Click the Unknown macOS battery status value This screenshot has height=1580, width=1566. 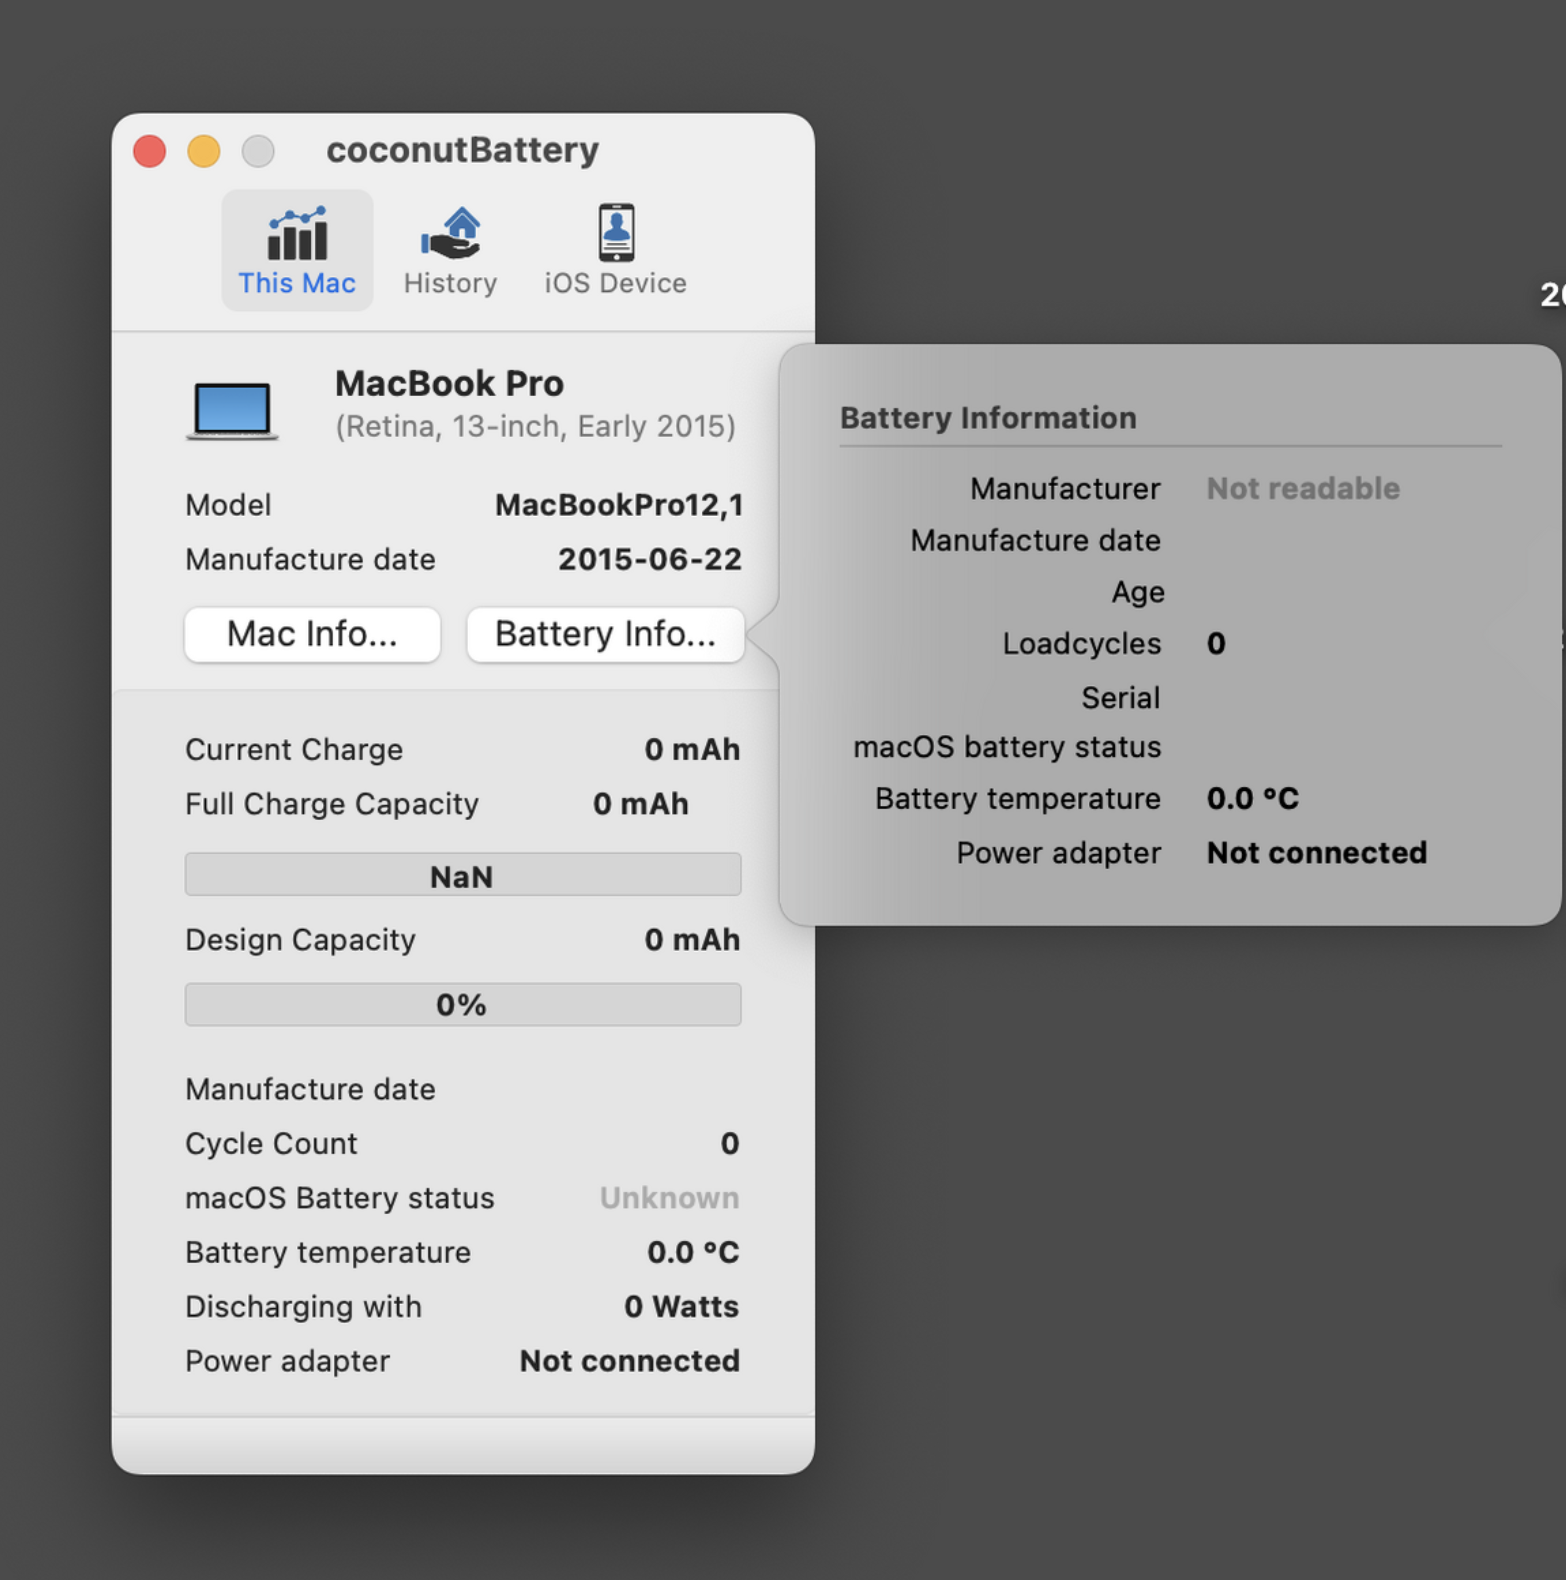[x=669, y=1198]
